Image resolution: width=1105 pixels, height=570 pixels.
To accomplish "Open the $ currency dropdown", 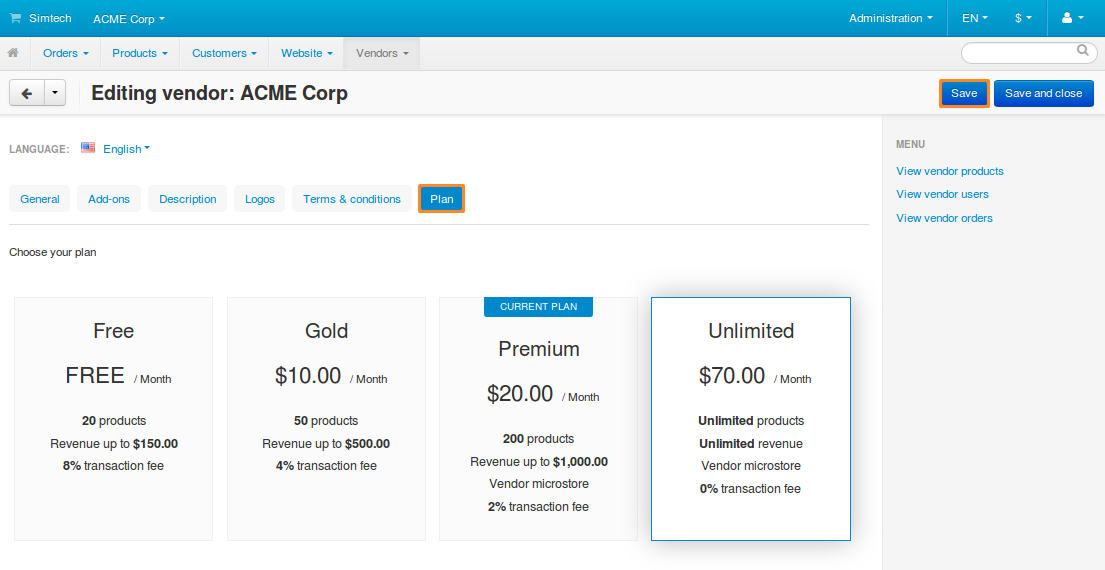I will (1023, 18).
